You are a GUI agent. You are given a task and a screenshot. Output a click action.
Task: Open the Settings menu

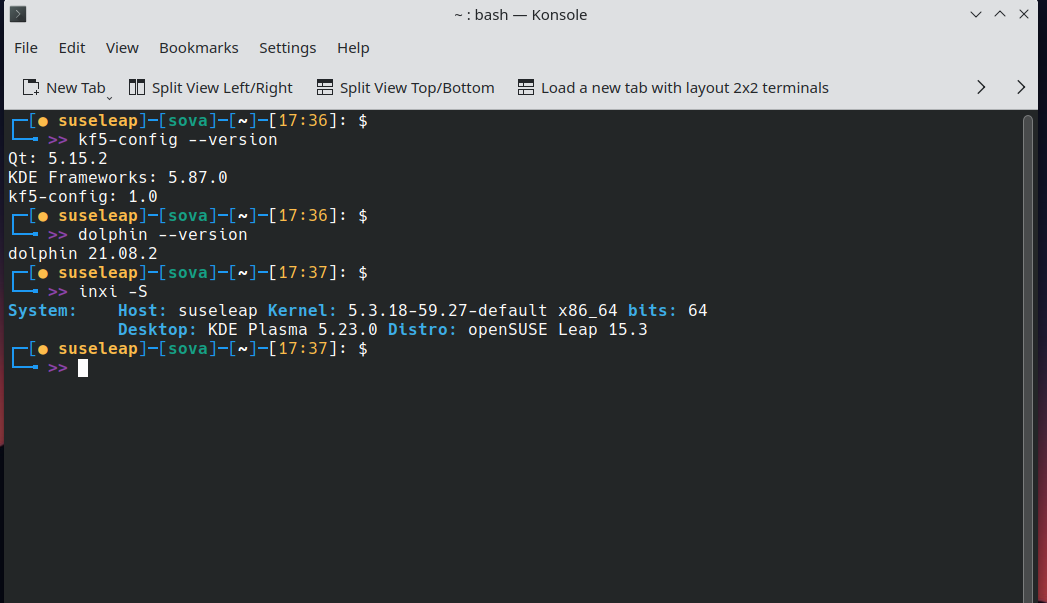(287, 48)
